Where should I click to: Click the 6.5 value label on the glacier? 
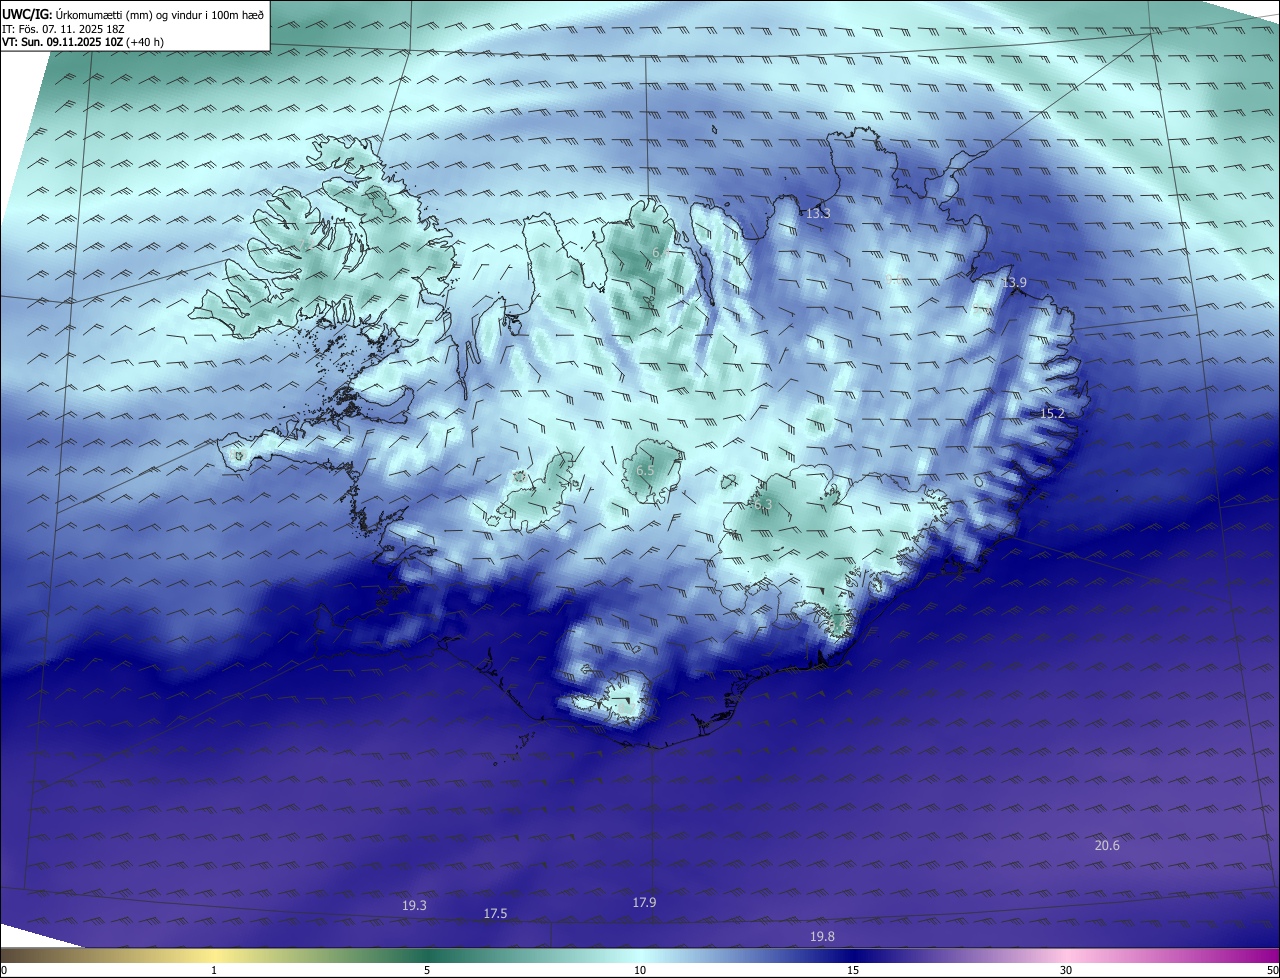pyautogui.click(x=645, y=470)
